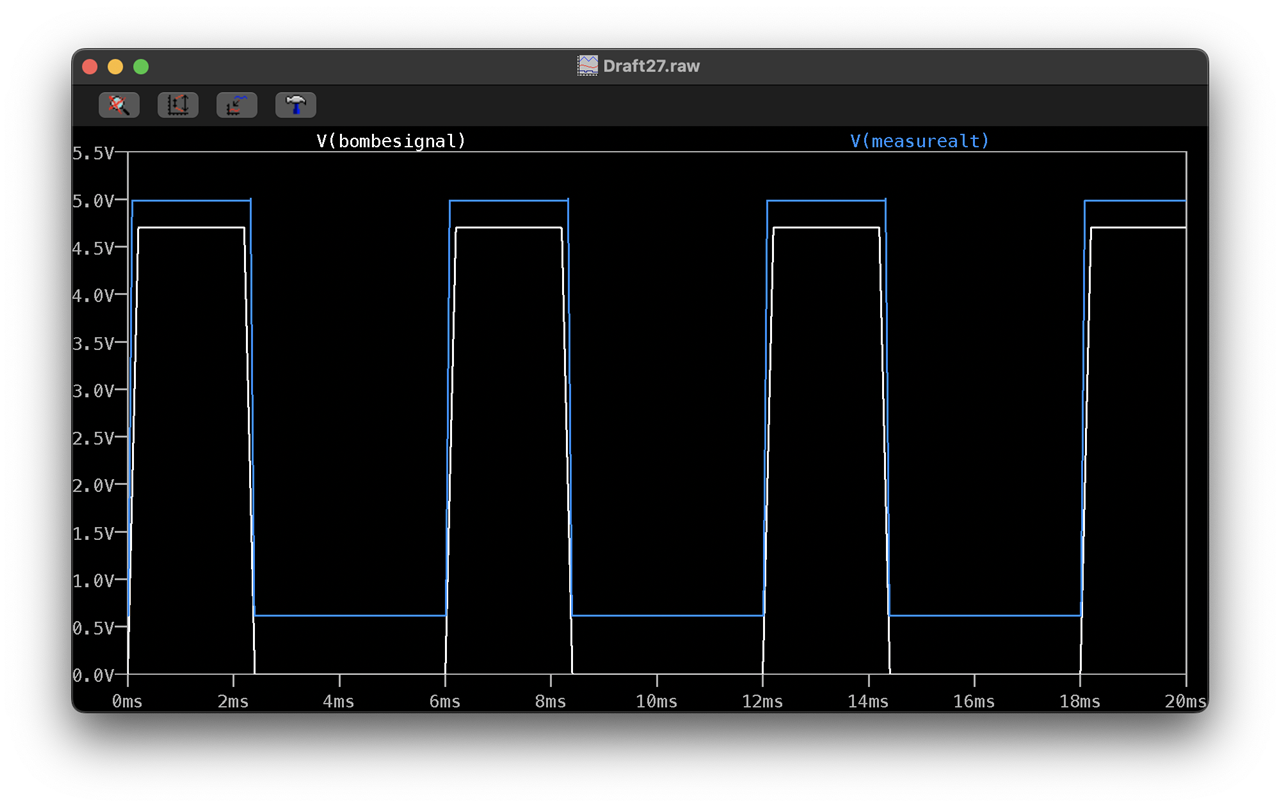Image resolution: width=1280 pixels, height=807 pixels.
Task: Click the 0.0V label on the vertical axis
Action: click(93, 675)
